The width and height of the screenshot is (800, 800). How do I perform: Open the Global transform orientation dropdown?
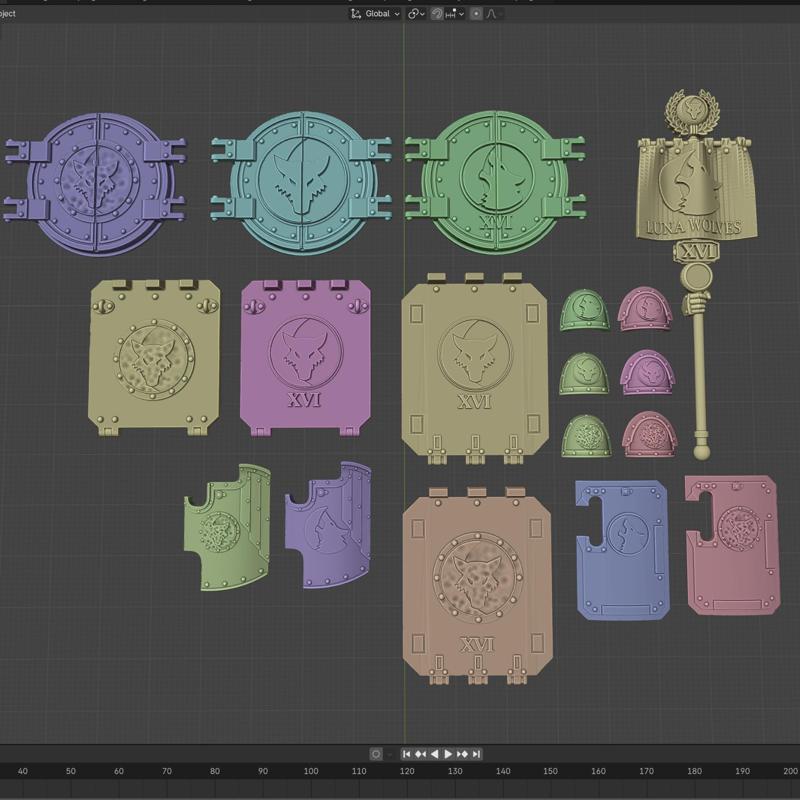click(375, 14)
